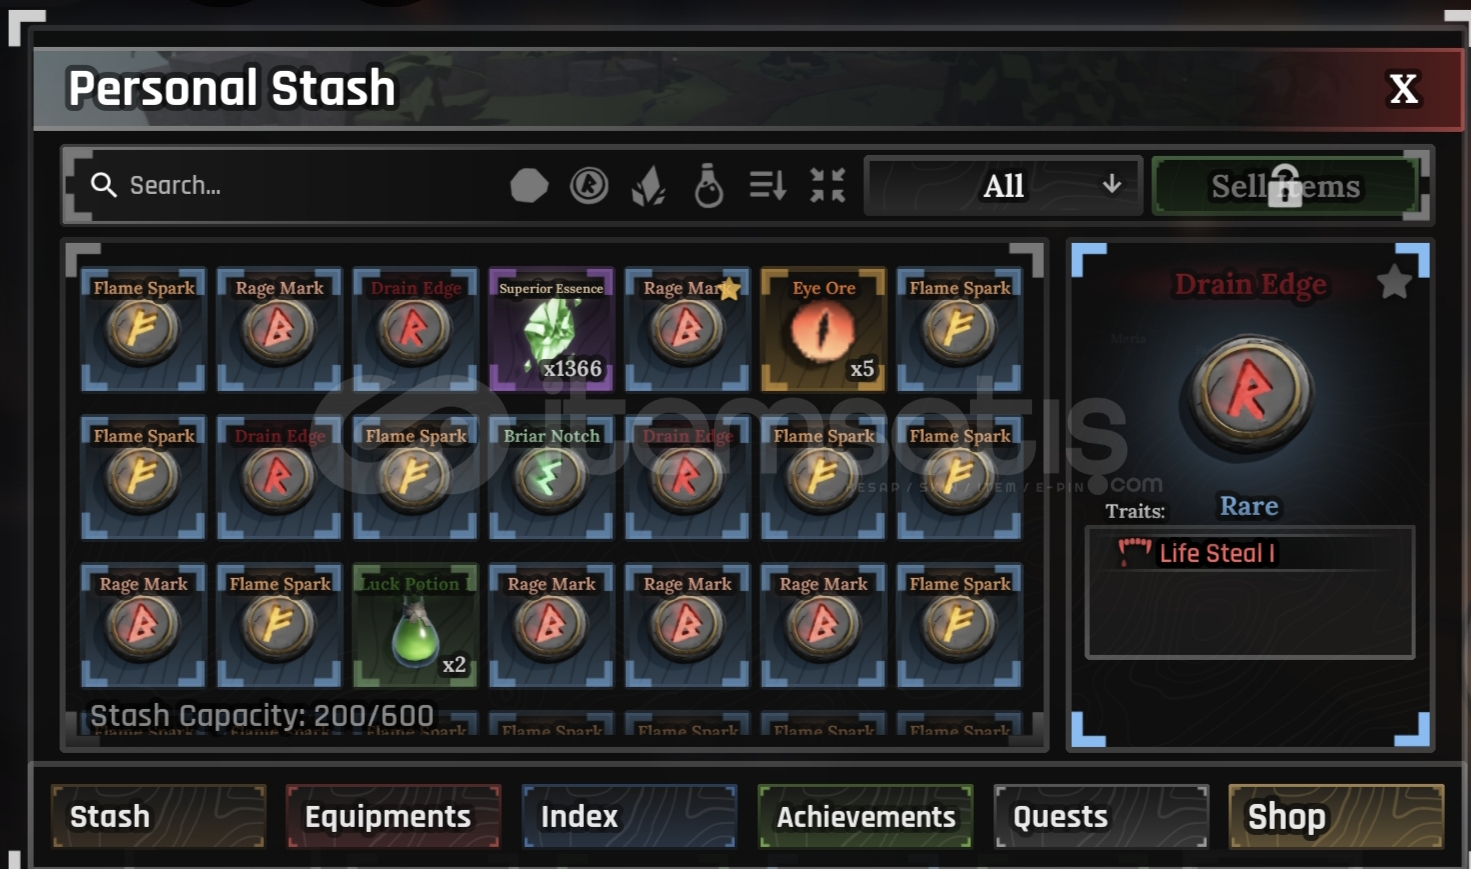The height and width of the screenshot is (869, 1471).
Task: Select the Eye Ore x5 item
Action: pos(823,329)
